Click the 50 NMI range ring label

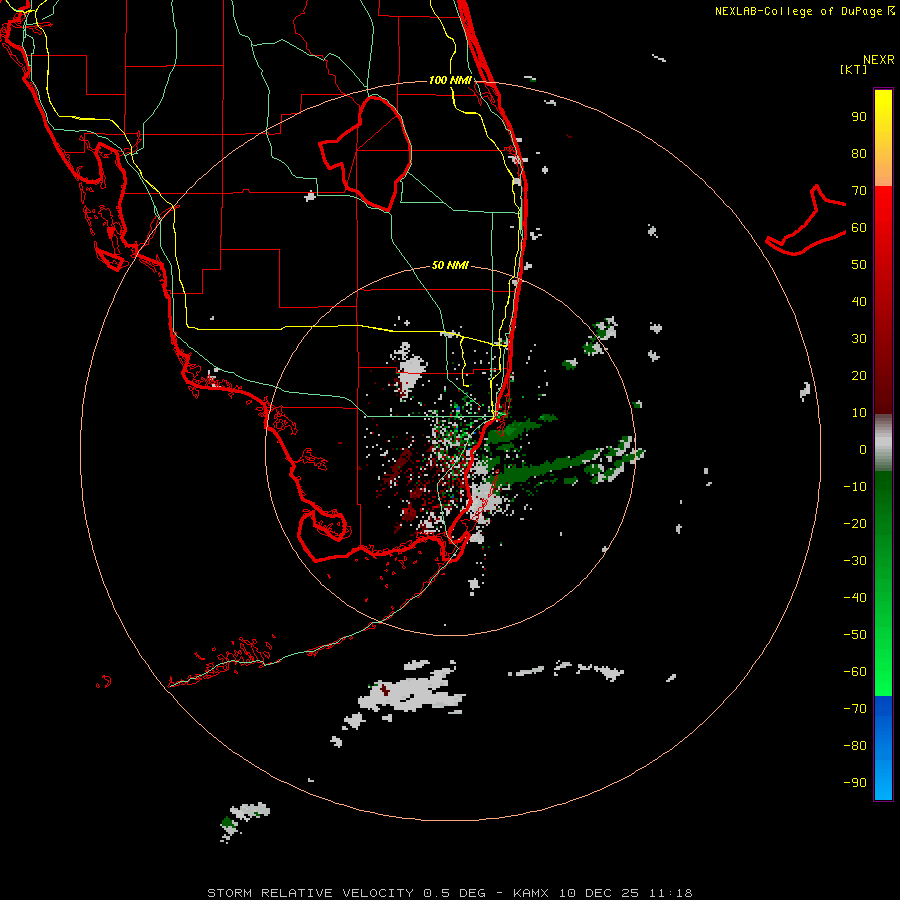click(450, 265)
